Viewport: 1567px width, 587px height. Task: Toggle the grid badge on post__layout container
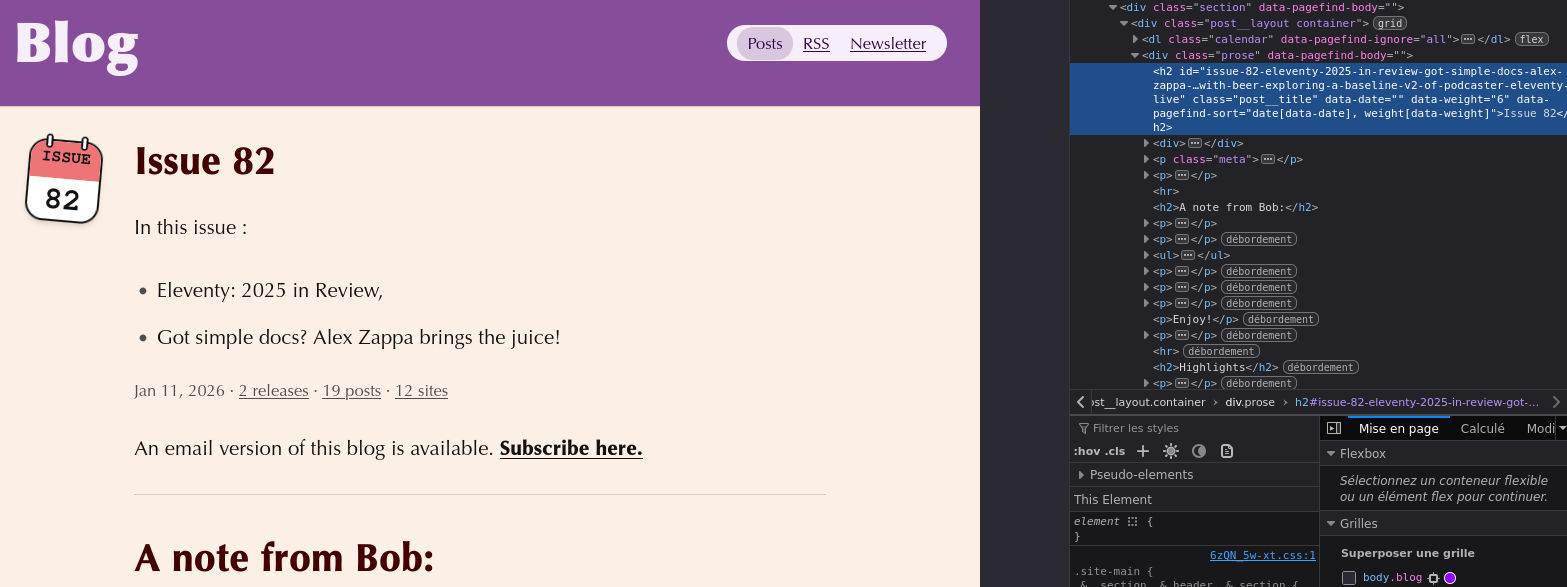(1388, 23)
